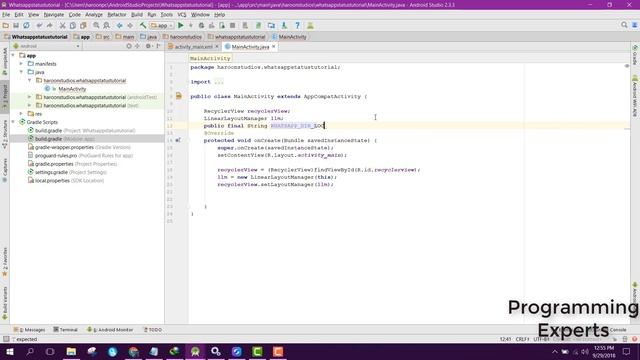Open the app run configuration dropdown
Image resolution: width=640 pixels, height=360 pixels.
tap(162, 25)
